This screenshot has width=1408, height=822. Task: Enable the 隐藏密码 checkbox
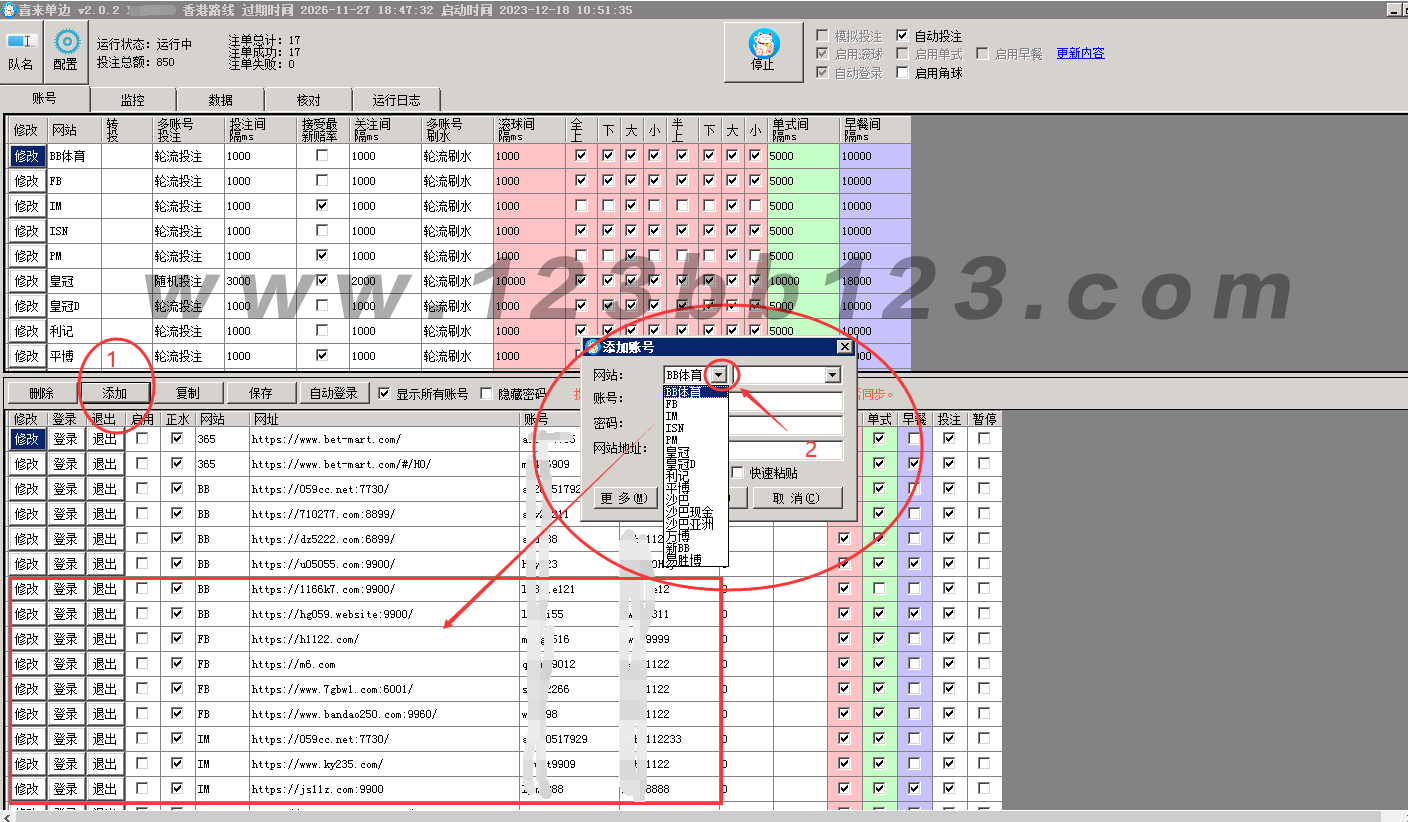487,394
